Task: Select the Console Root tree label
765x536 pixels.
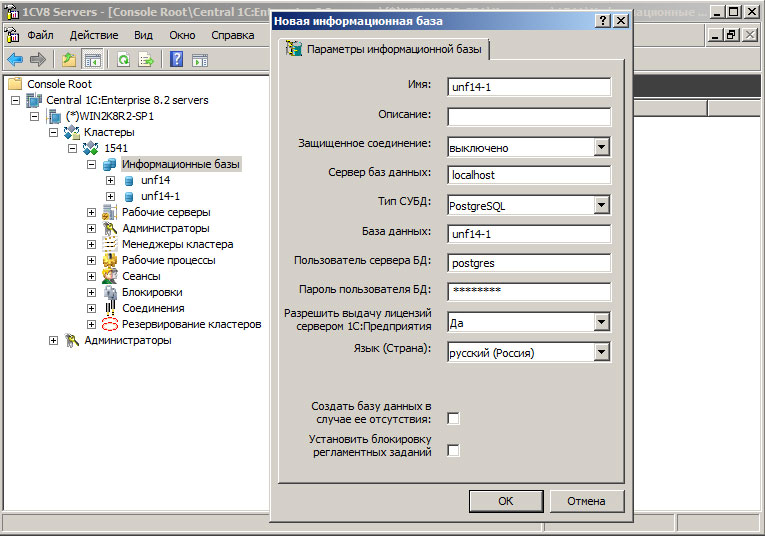Action: coord(59,84)
